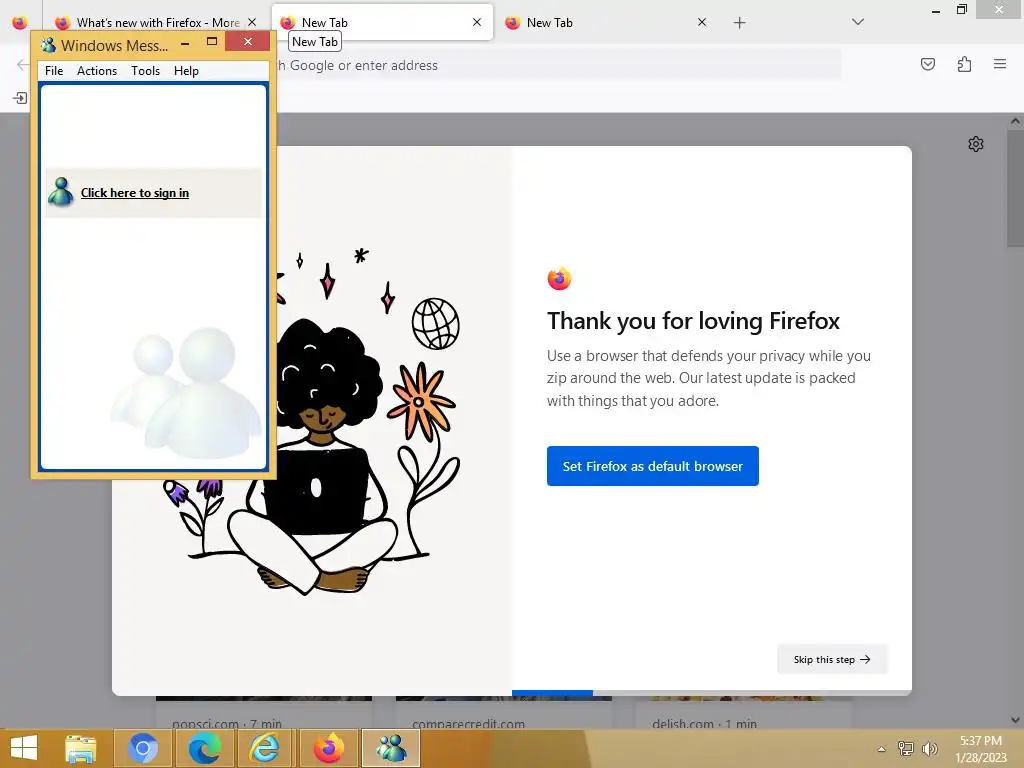Click the Firefox address bar

(558, 65)
